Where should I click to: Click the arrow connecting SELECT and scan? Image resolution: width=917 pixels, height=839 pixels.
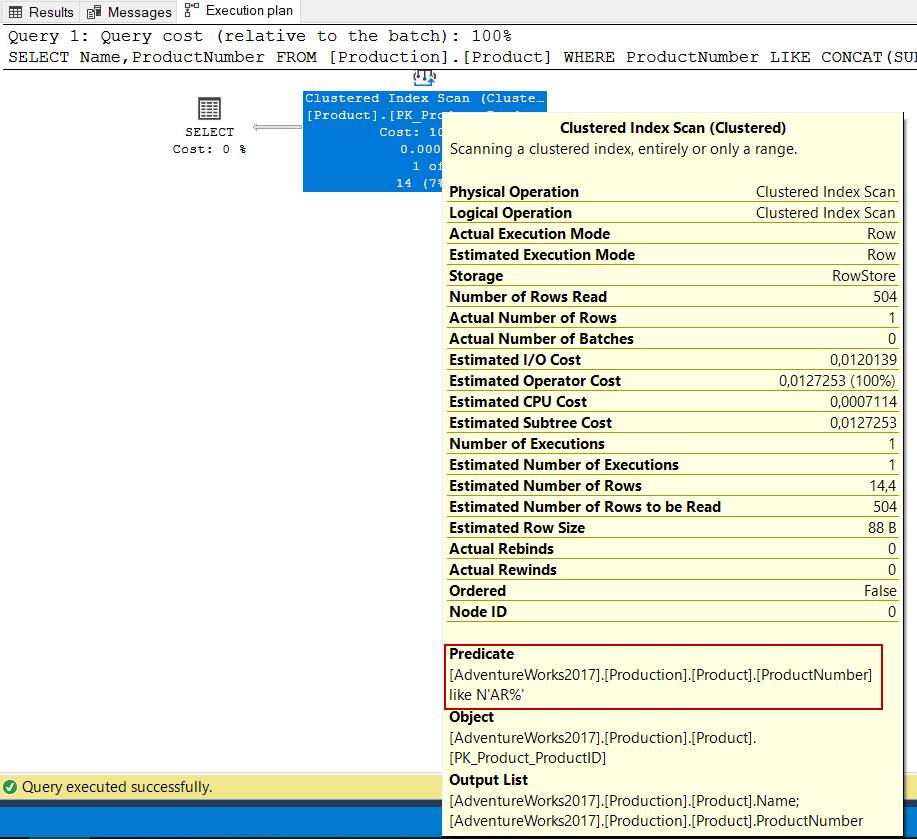click(277, 127)
